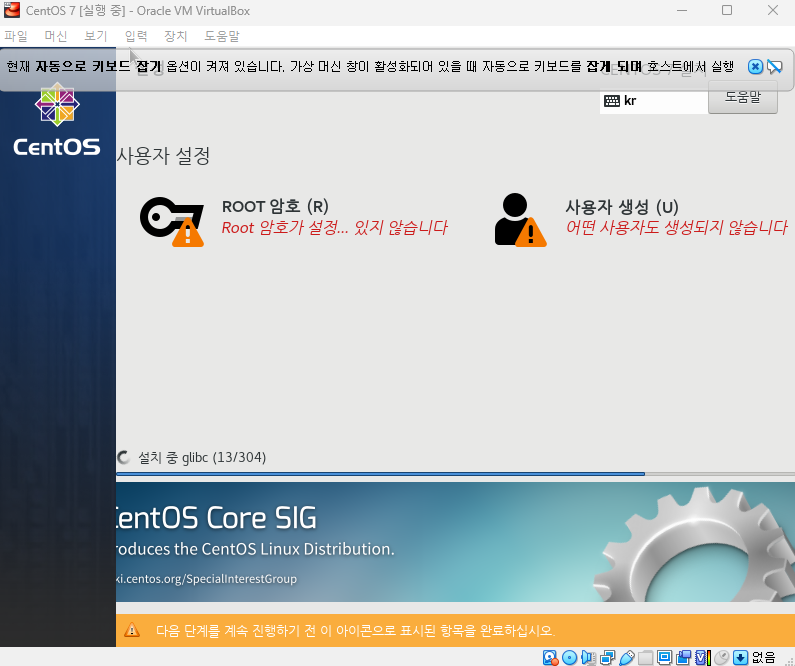Click the 설치 중 glibc (13/304) status text
Viewport: 795px width, 666px height.
click(x=202, y=458)
